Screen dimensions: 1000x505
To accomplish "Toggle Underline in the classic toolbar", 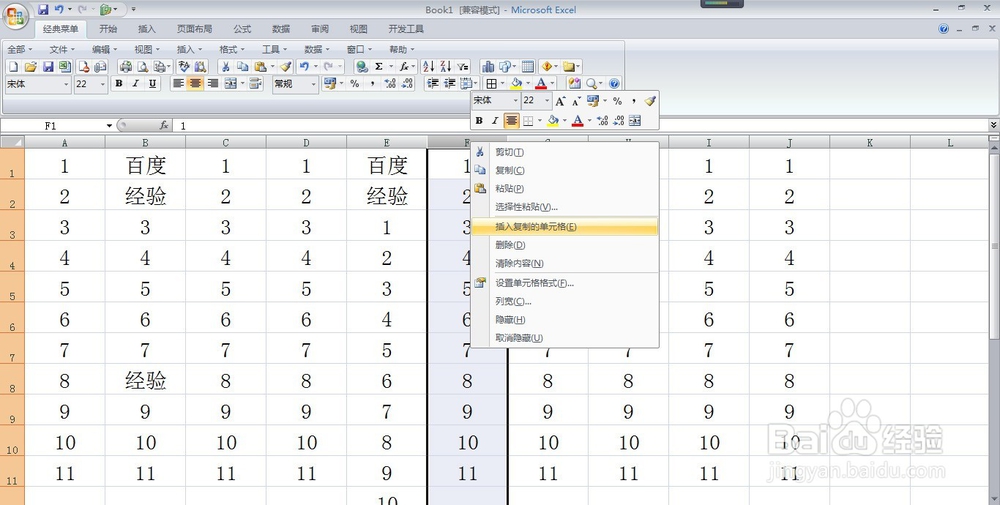I will pos(152,84).
